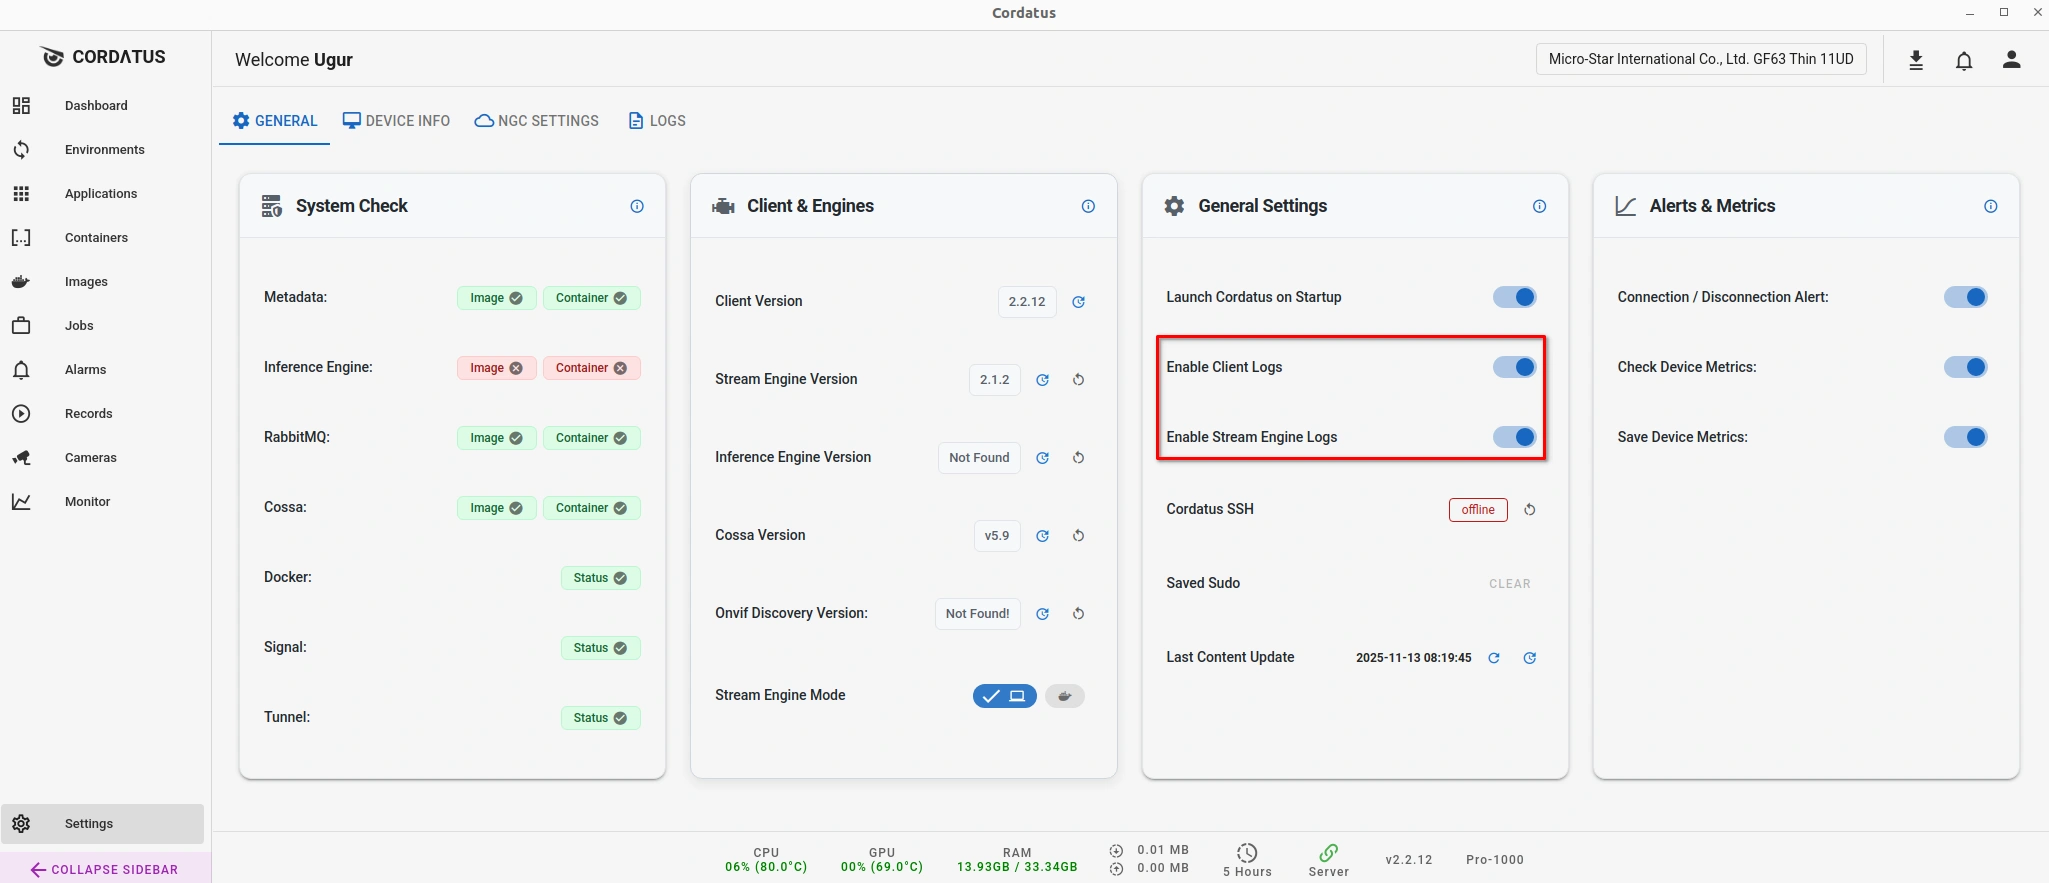Screen dimensions: 2049x883
Task: Click the download icon in top bar
Action: [x=1916, y=61]
